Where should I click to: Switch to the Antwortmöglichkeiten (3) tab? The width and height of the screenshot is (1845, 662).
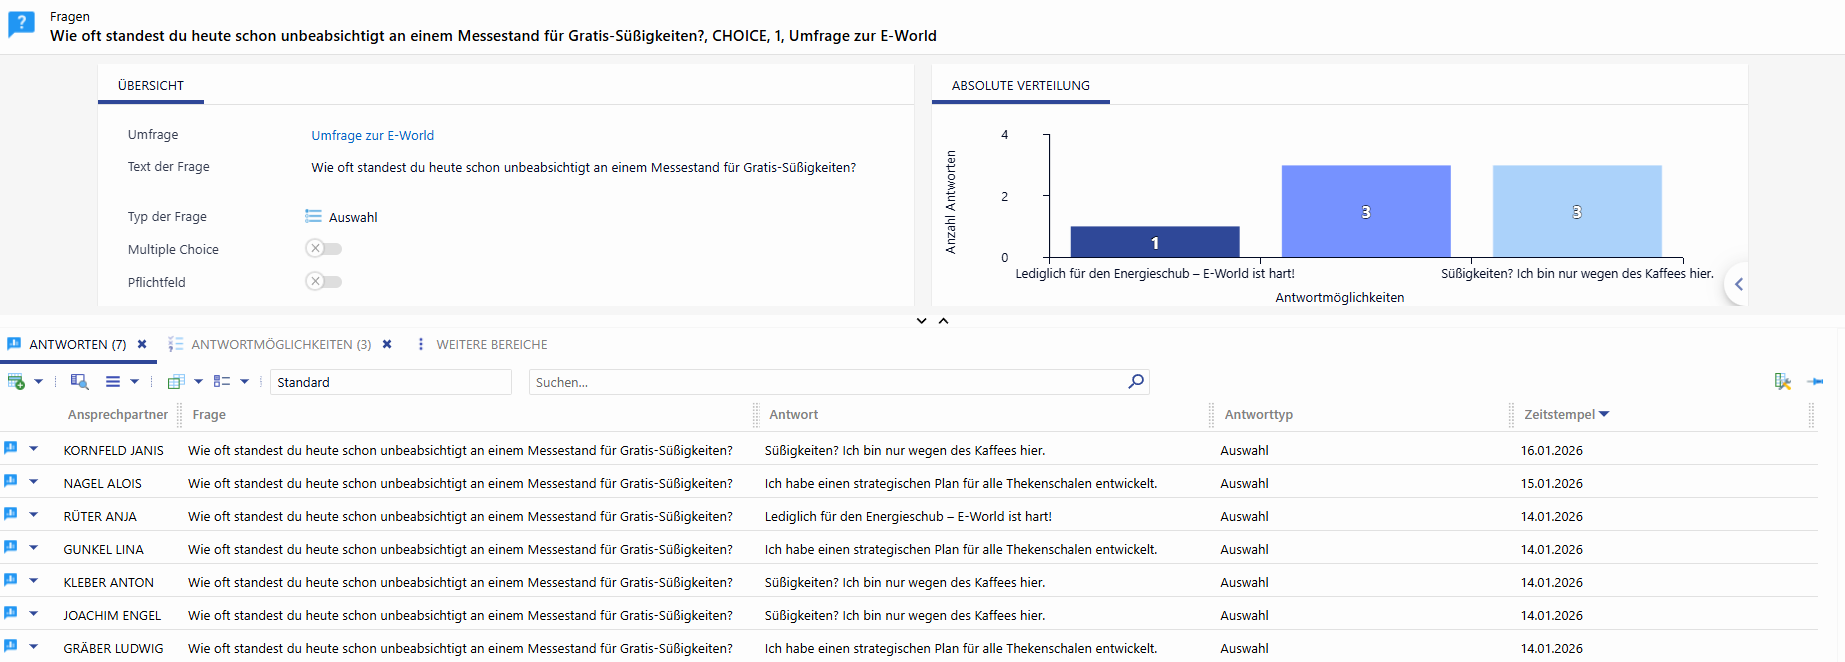coord(280,344)
